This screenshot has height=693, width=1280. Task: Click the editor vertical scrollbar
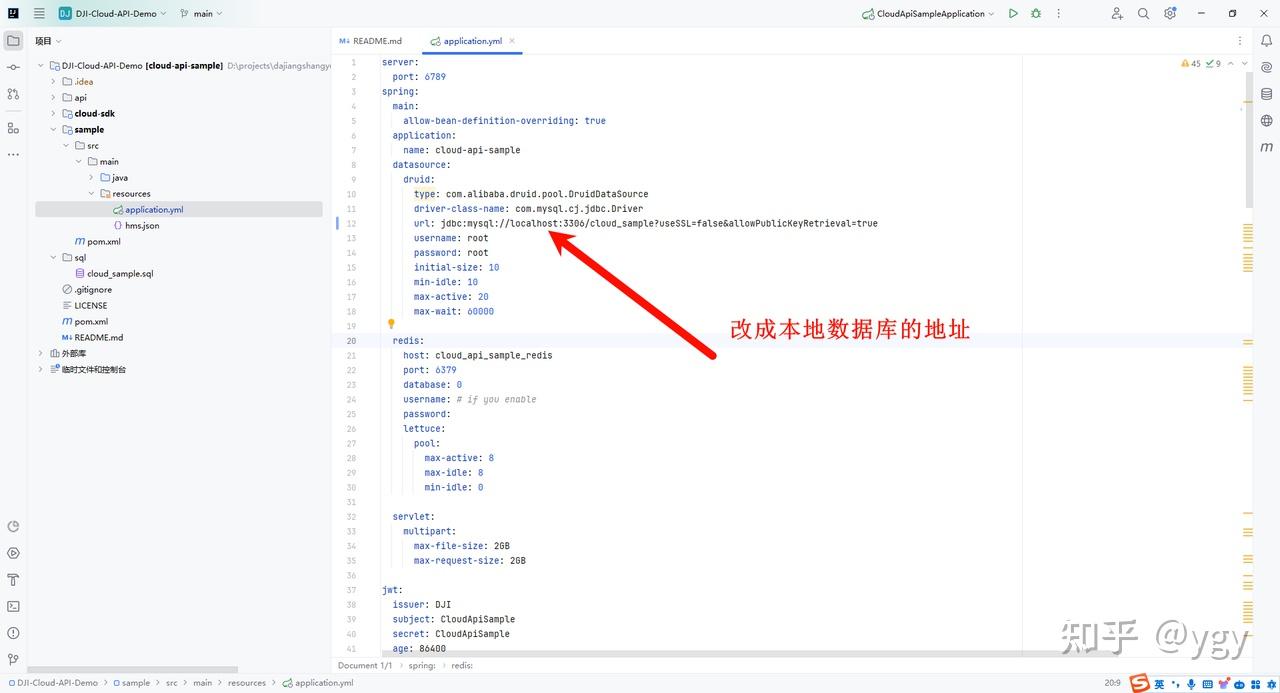(x=1248, y=140)
